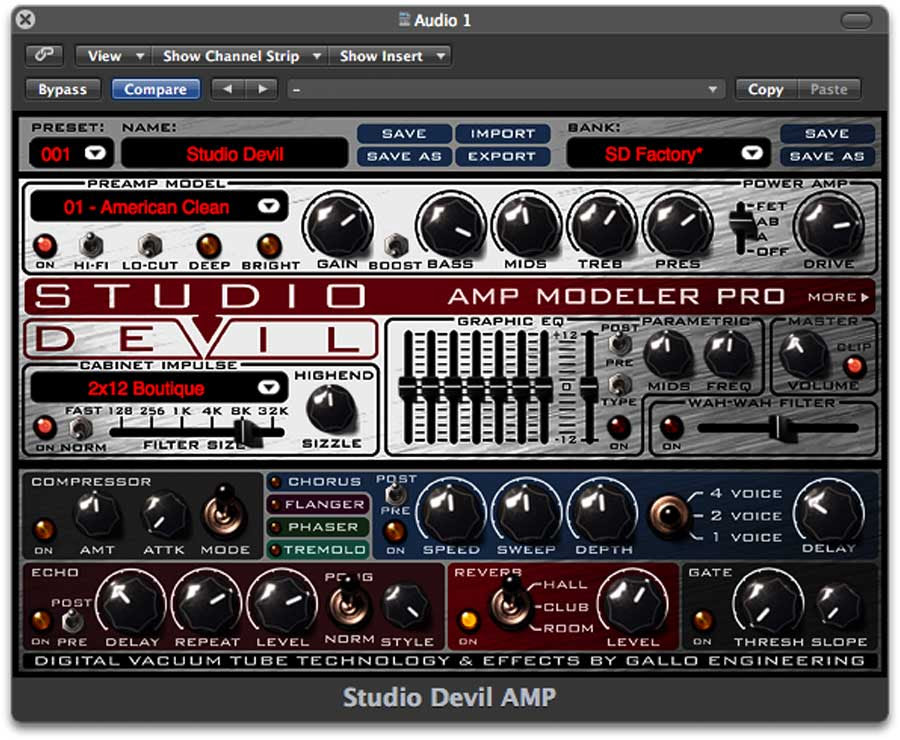Click the Copy button
The width and height of the screenshot is (900, 740).
(766, 89)
